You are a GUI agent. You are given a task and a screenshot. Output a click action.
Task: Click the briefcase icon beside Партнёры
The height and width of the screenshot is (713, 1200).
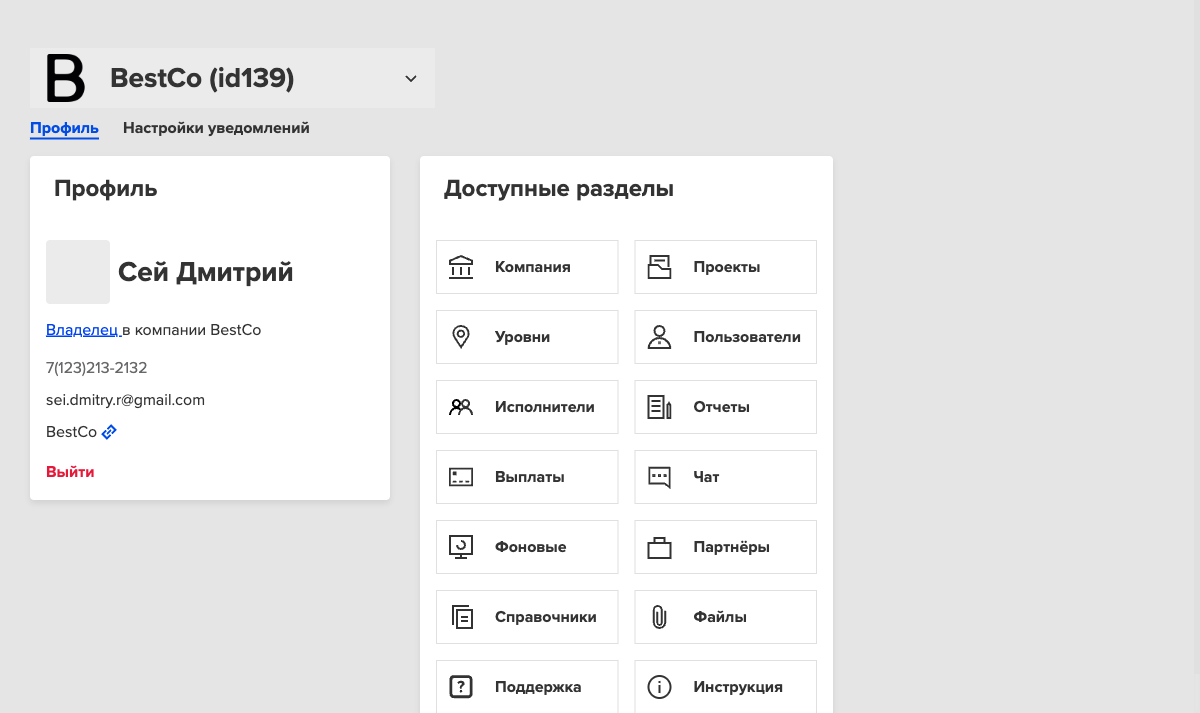659,547
